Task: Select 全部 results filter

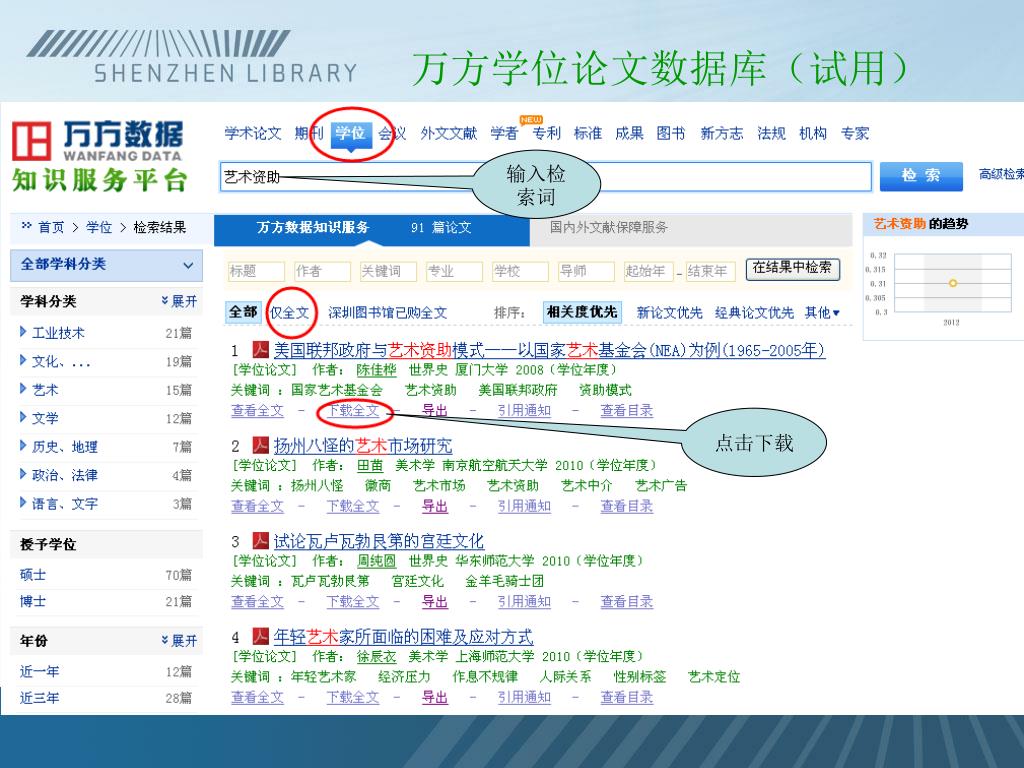Action: pos(243,312)
